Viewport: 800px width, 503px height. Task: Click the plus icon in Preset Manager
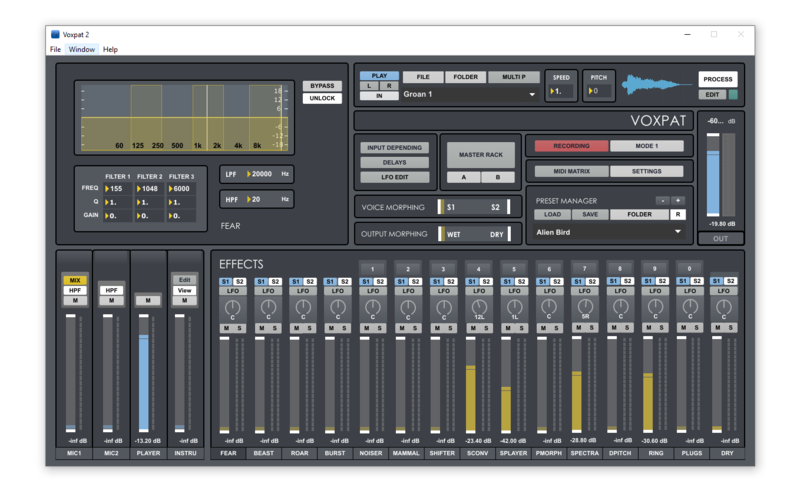678,201
